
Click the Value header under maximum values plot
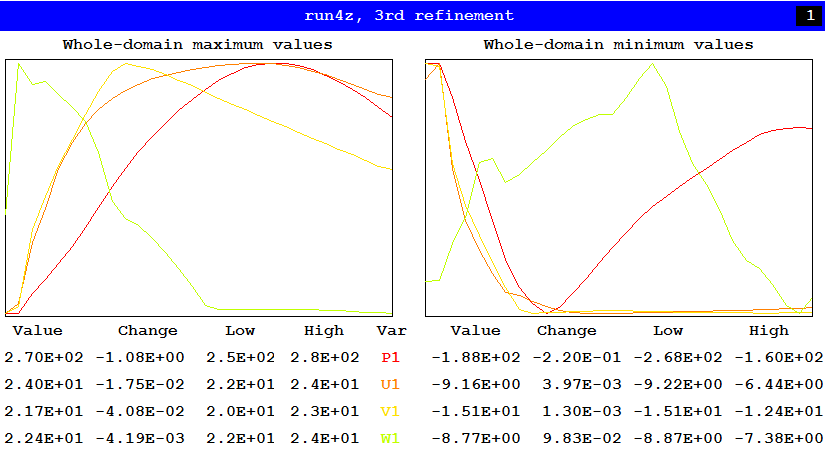point(37,330)
